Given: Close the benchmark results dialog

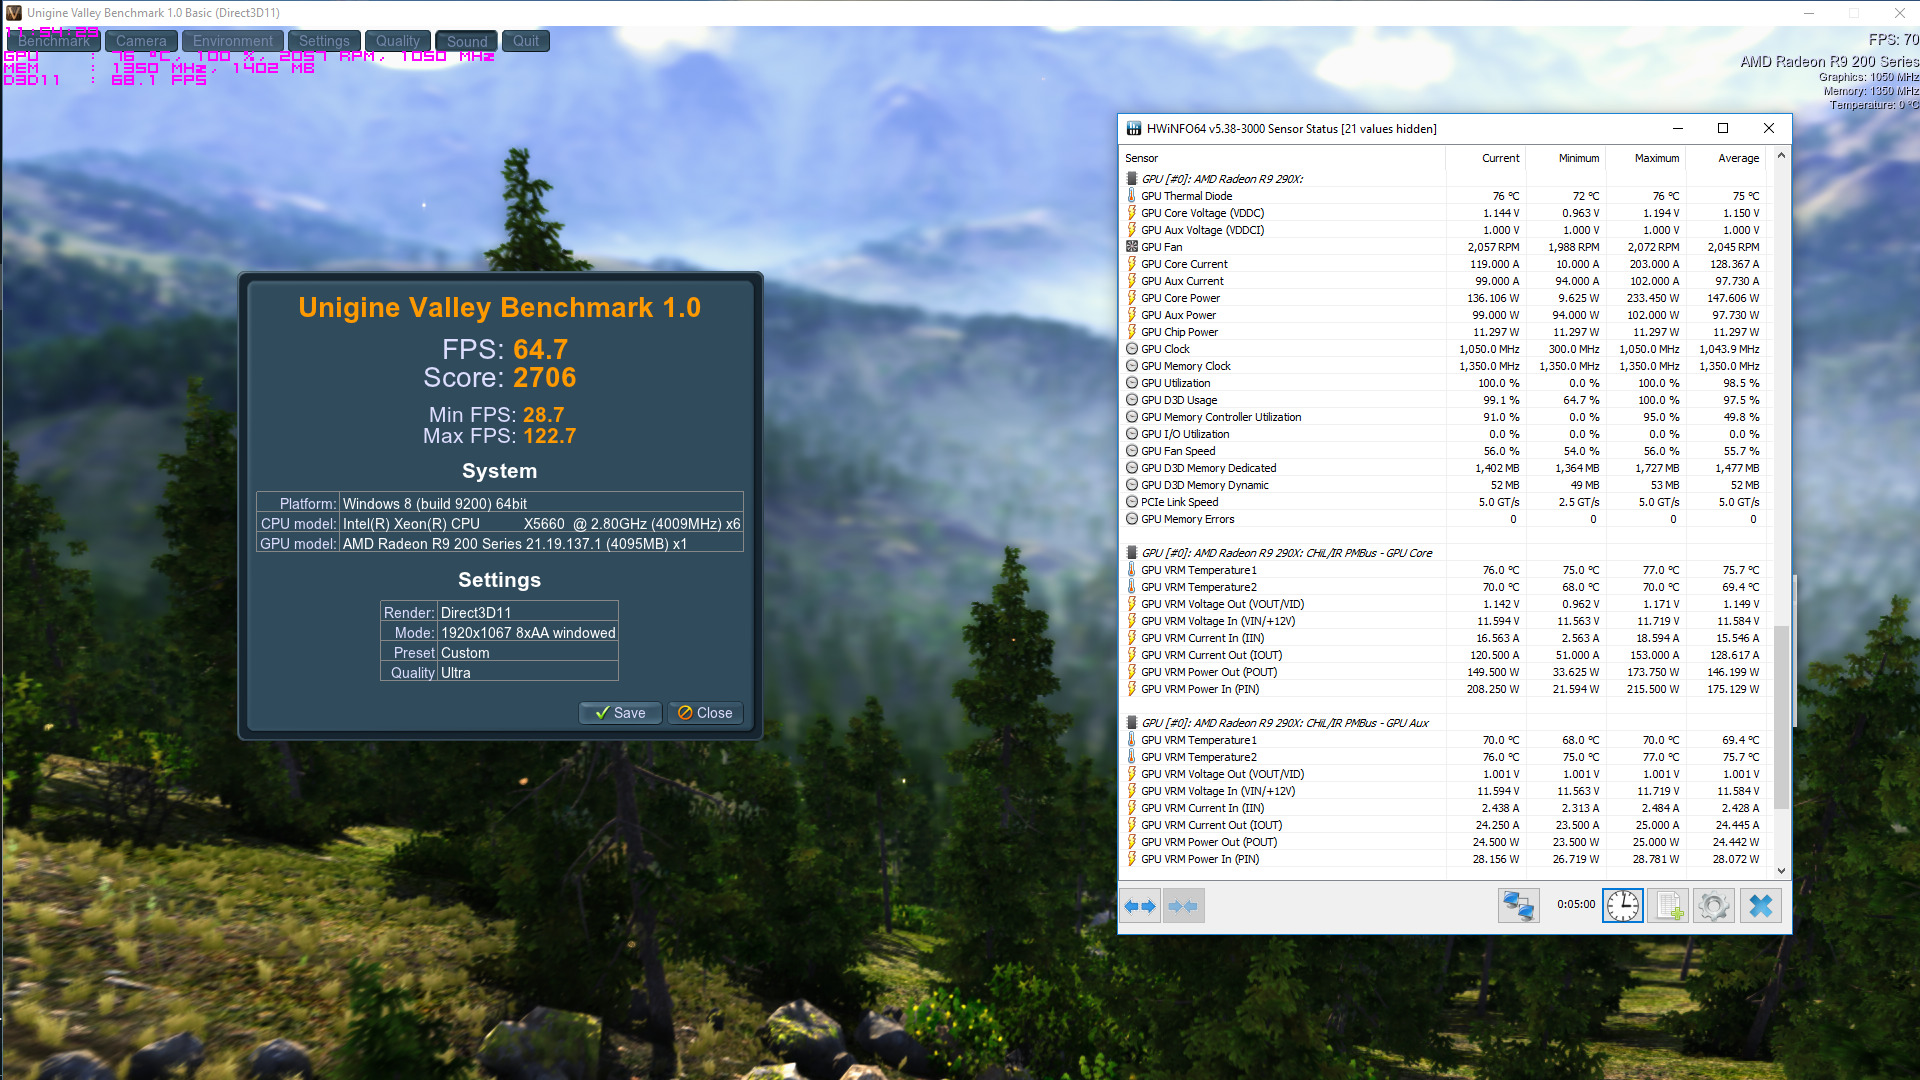Looking at the screenshot, I should [x=705, y=713].
